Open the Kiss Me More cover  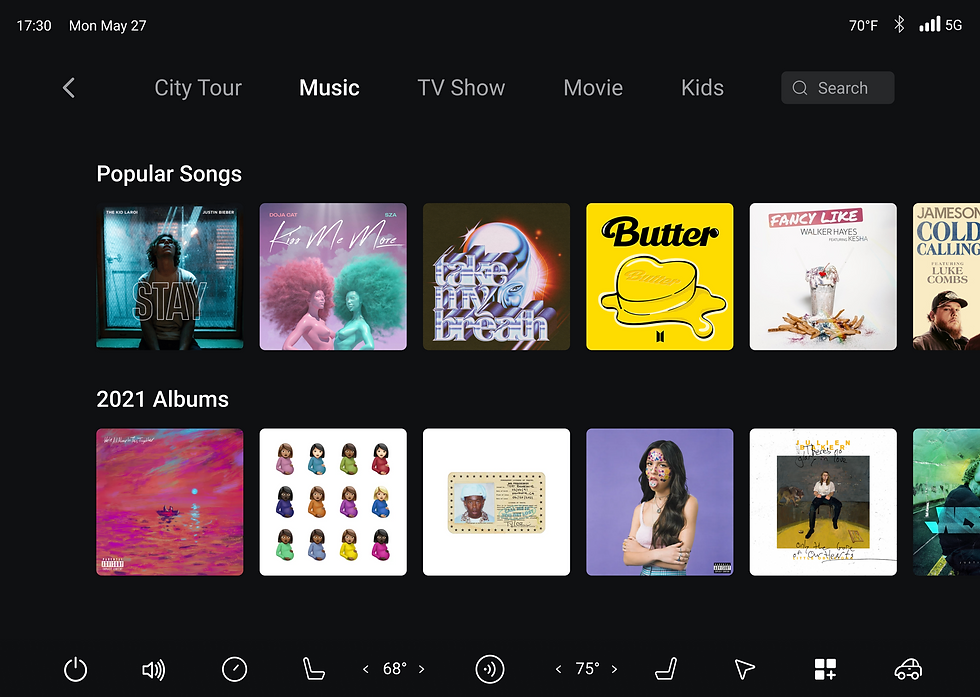[x=333, y=276]
